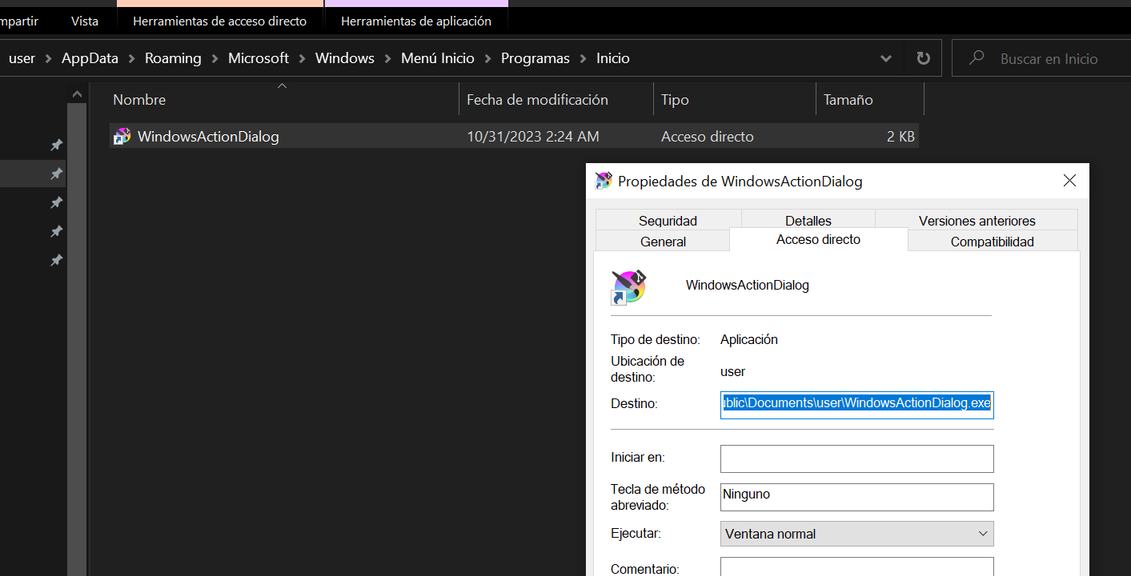Switch to the General tab

coord(663,242)
